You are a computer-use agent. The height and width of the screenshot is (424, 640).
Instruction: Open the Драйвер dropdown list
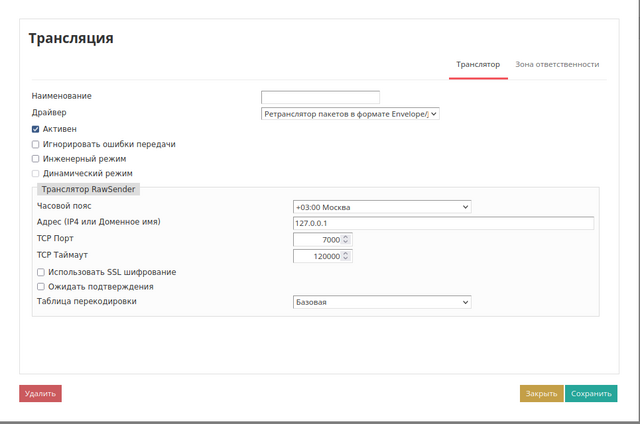[350, 114]
